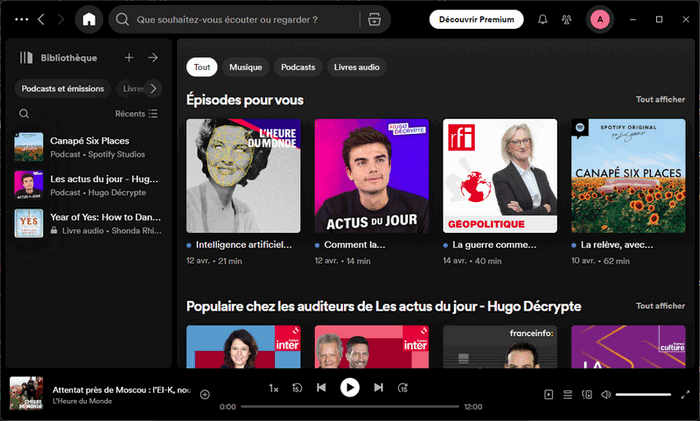
Task: Click the '14 avr. • 40 min' episode info
Action: (x=472, y=261)
